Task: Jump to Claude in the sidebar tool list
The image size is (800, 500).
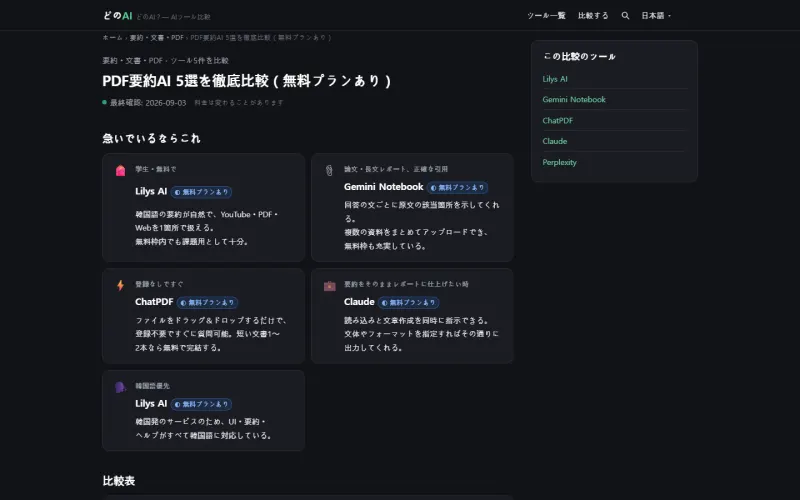Action: (x=555, y=141)
